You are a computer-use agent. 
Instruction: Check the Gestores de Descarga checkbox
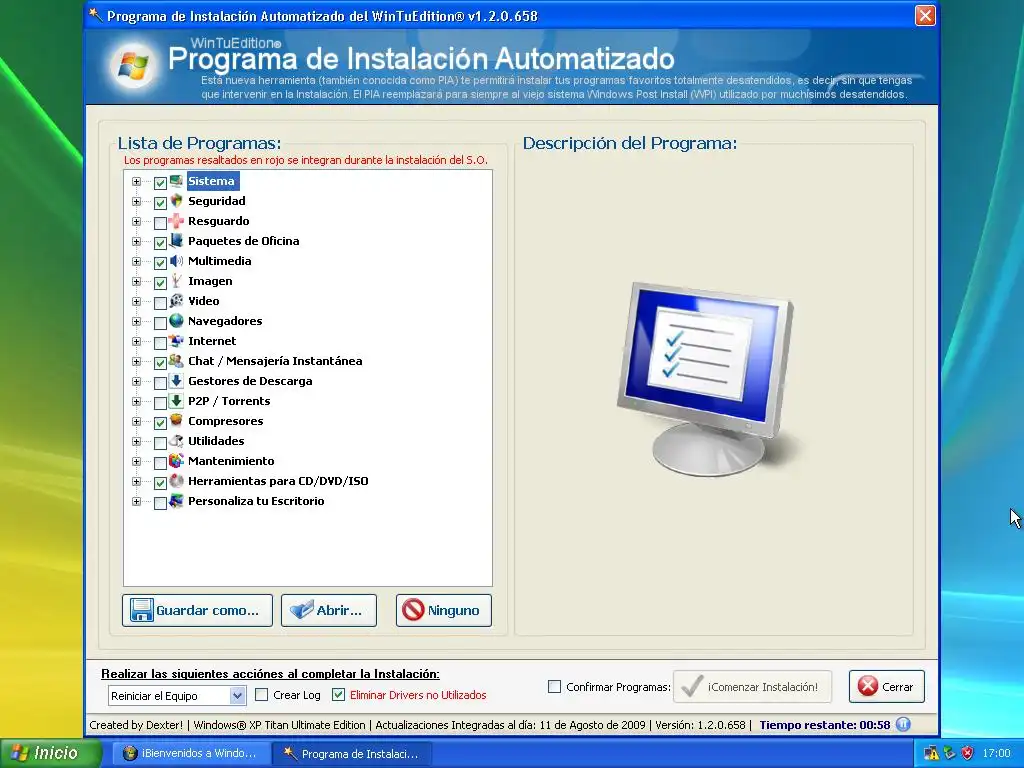tap(160, 383)
